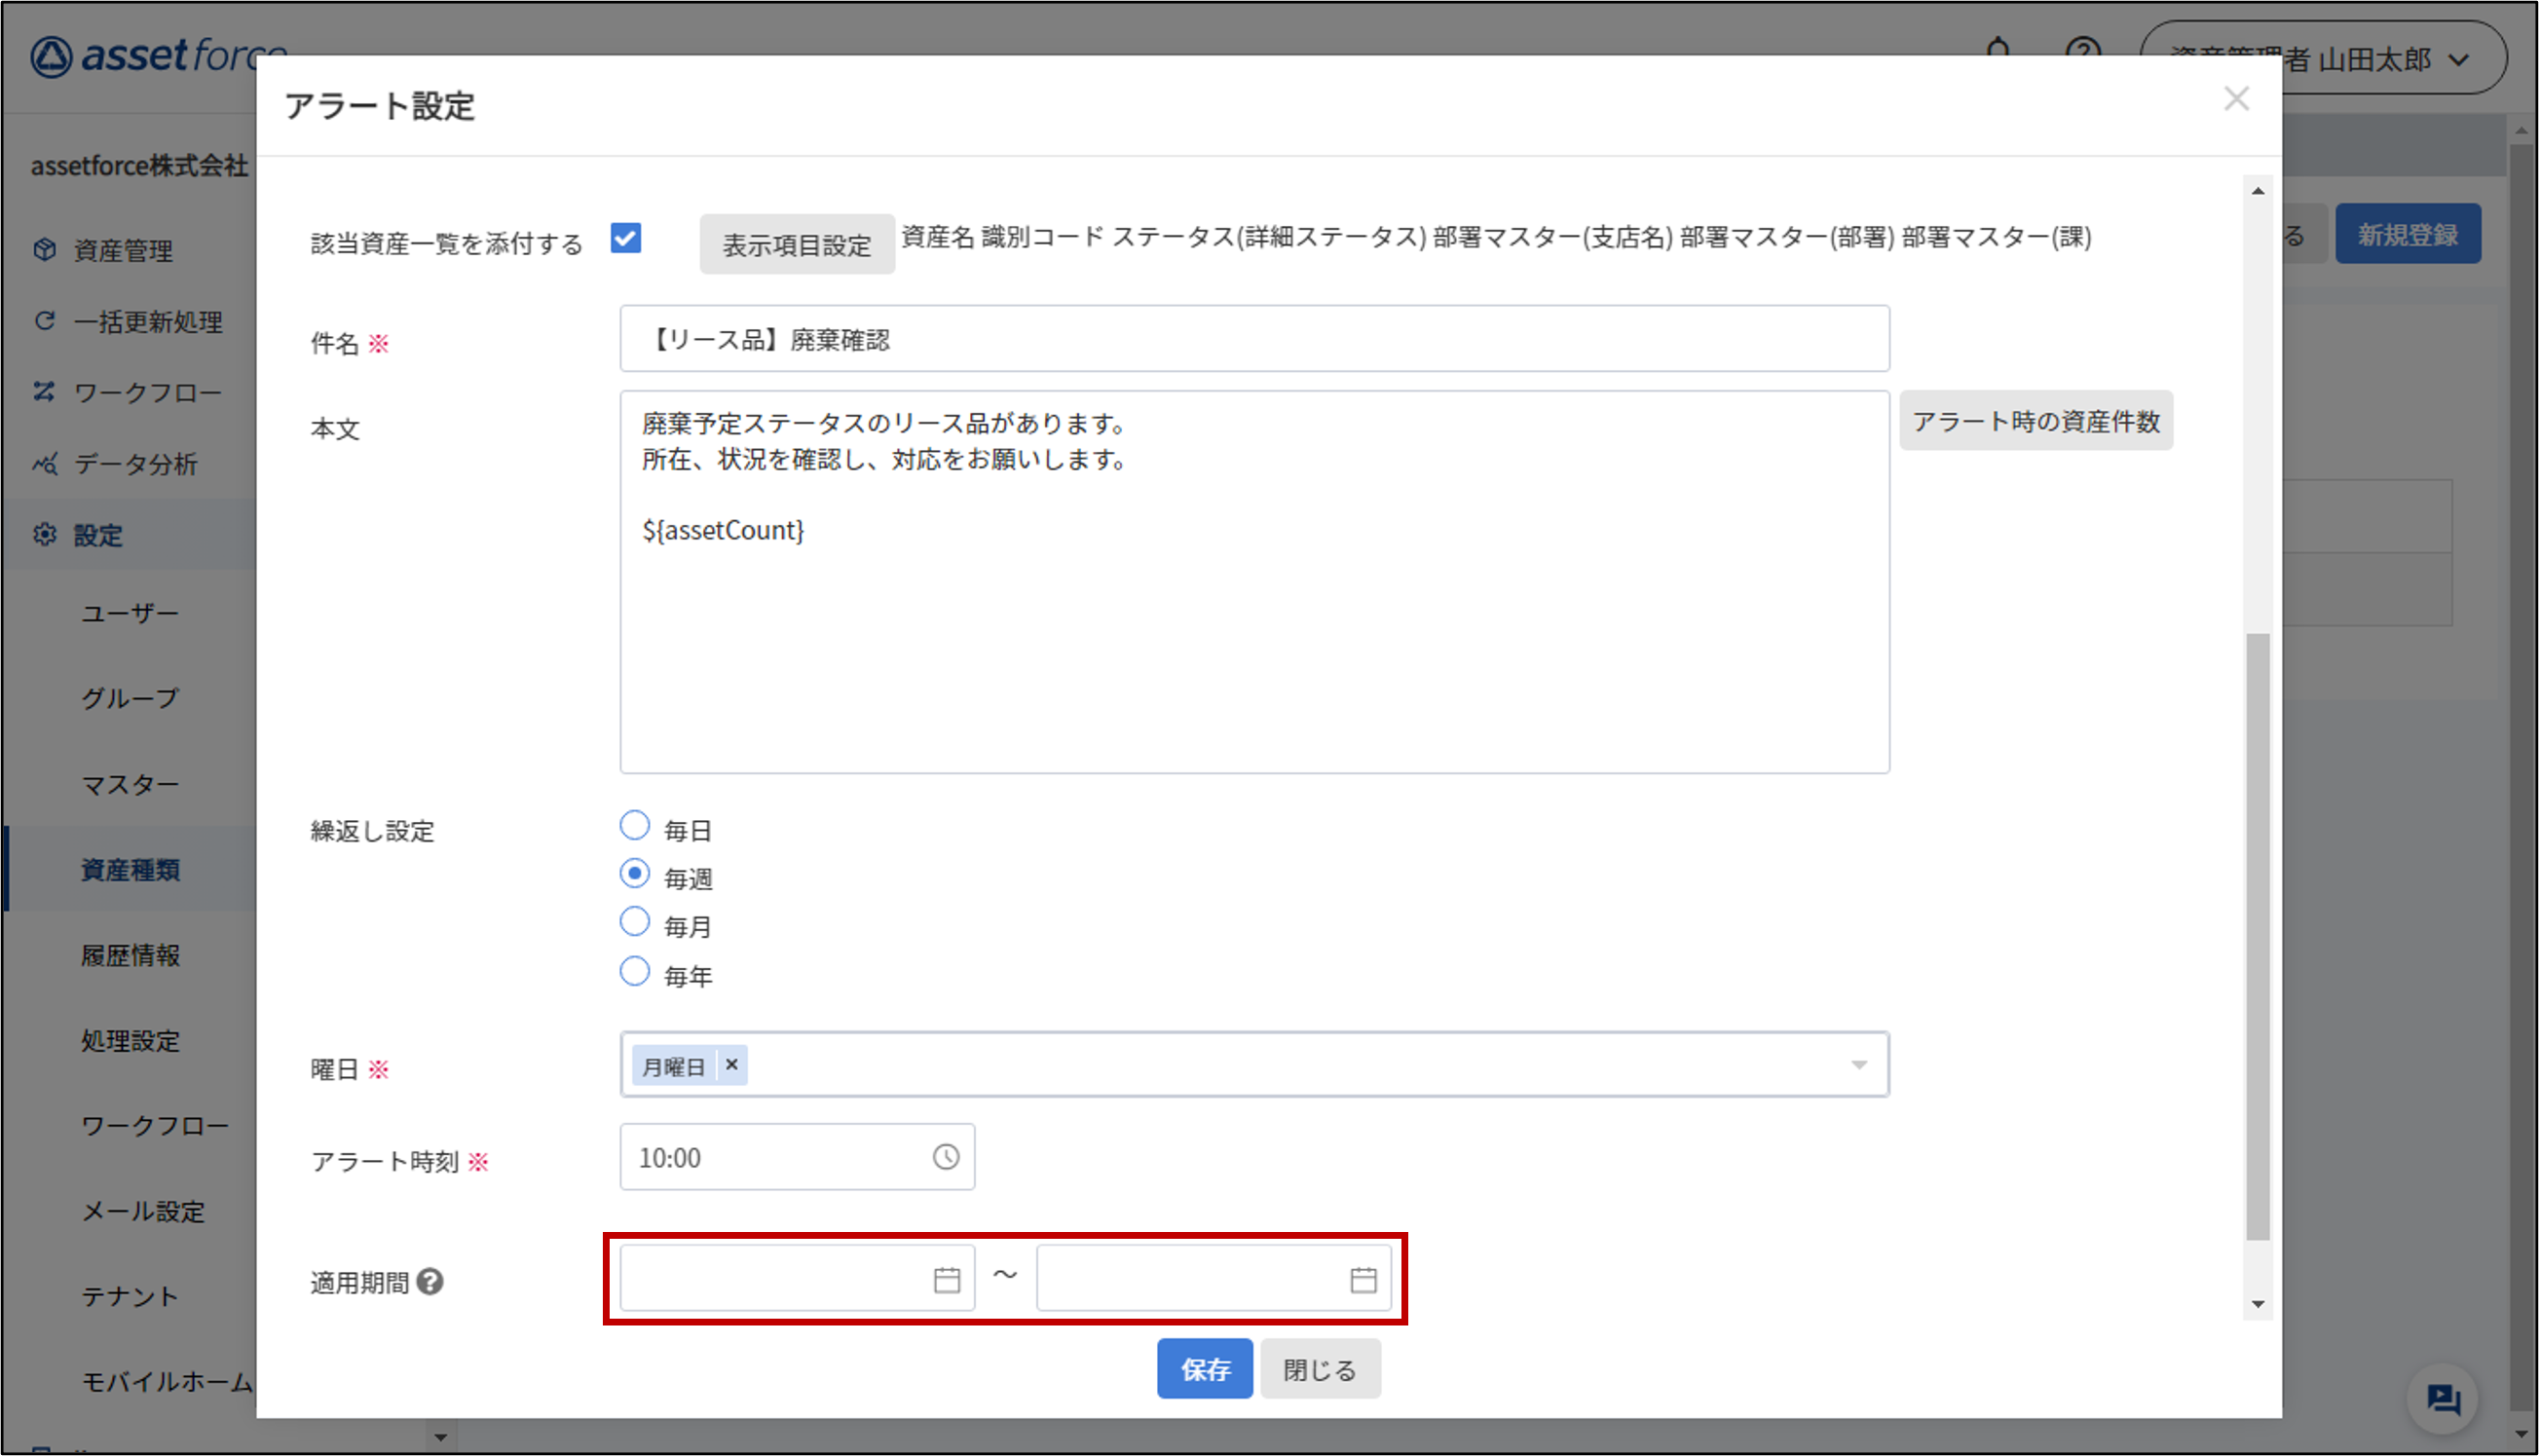
Task: Open ユーザー settings submenu item
Action: [130, 613]
